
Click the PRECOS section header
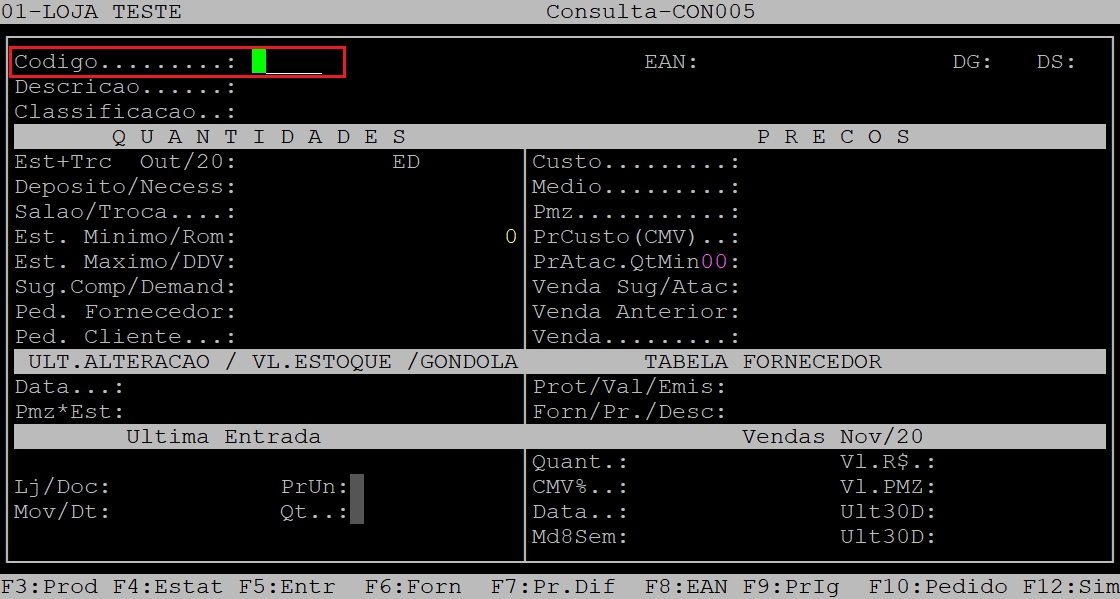coord(834,136)
